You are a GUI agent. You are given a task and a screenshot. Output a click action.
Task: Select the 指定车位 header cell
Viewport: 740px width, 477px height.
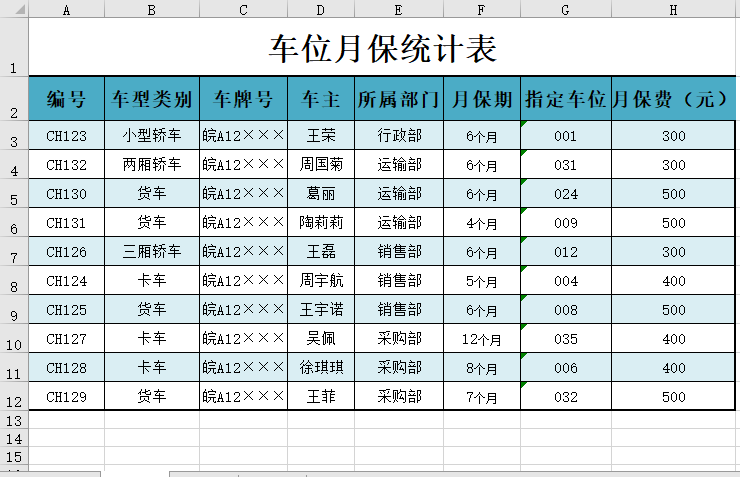565,99
